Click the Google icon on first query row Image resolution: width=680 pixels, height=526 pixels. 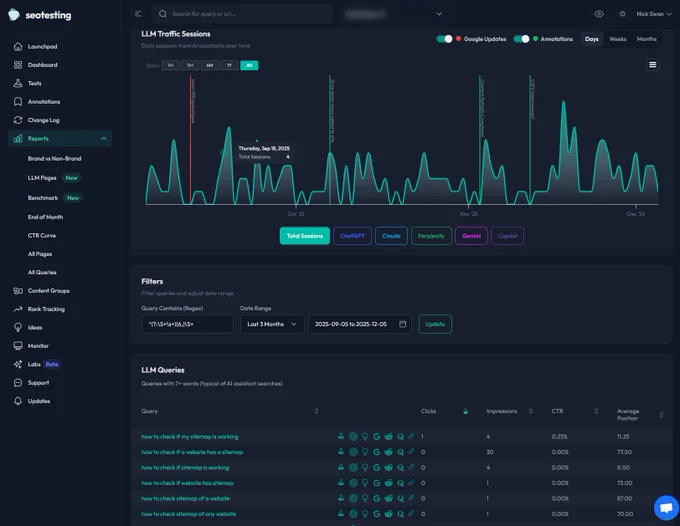point(376,437)
